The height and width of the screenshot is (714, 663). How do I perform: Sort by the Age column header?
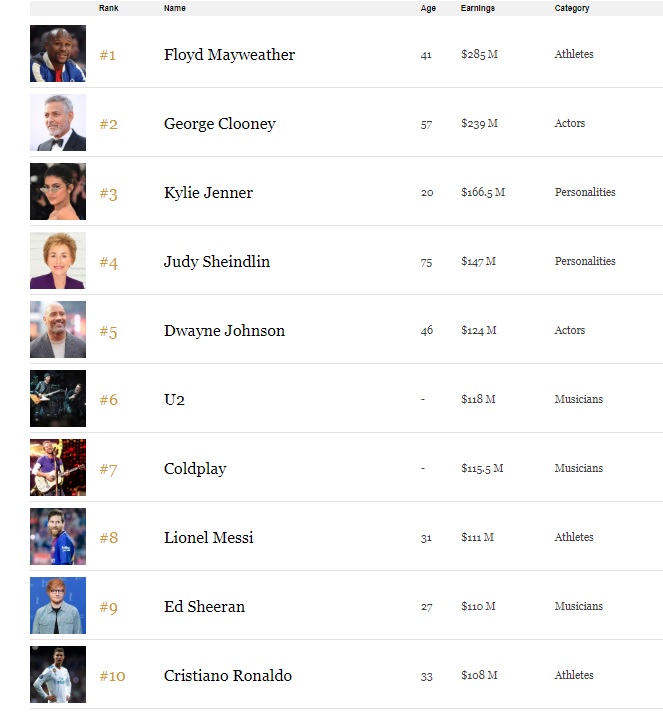pos(428,8)
